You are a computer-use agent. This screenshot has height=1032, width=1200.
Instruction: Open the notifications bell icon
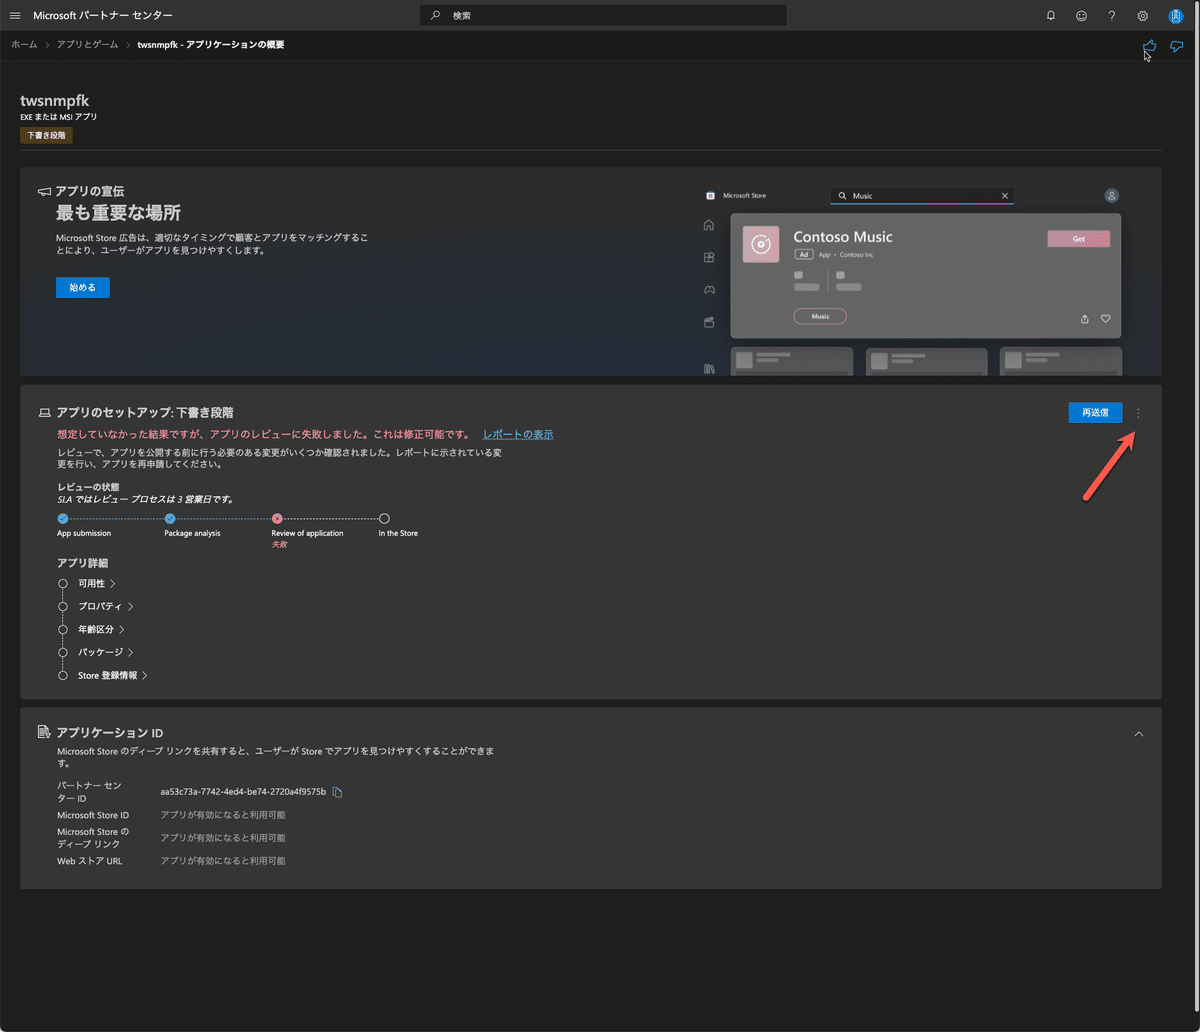1048,15
